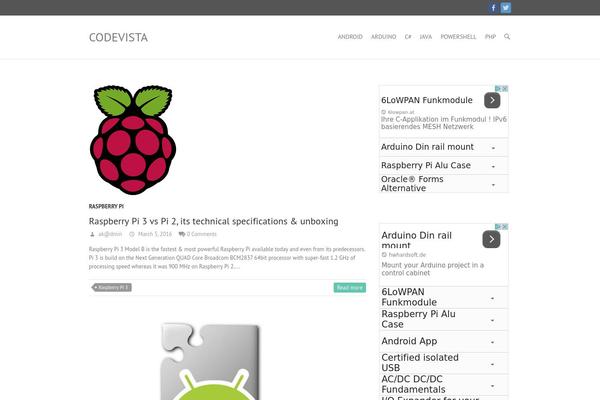Click 'Ihre C-Applikation im Funkmodul' ad description

[444, 123]
